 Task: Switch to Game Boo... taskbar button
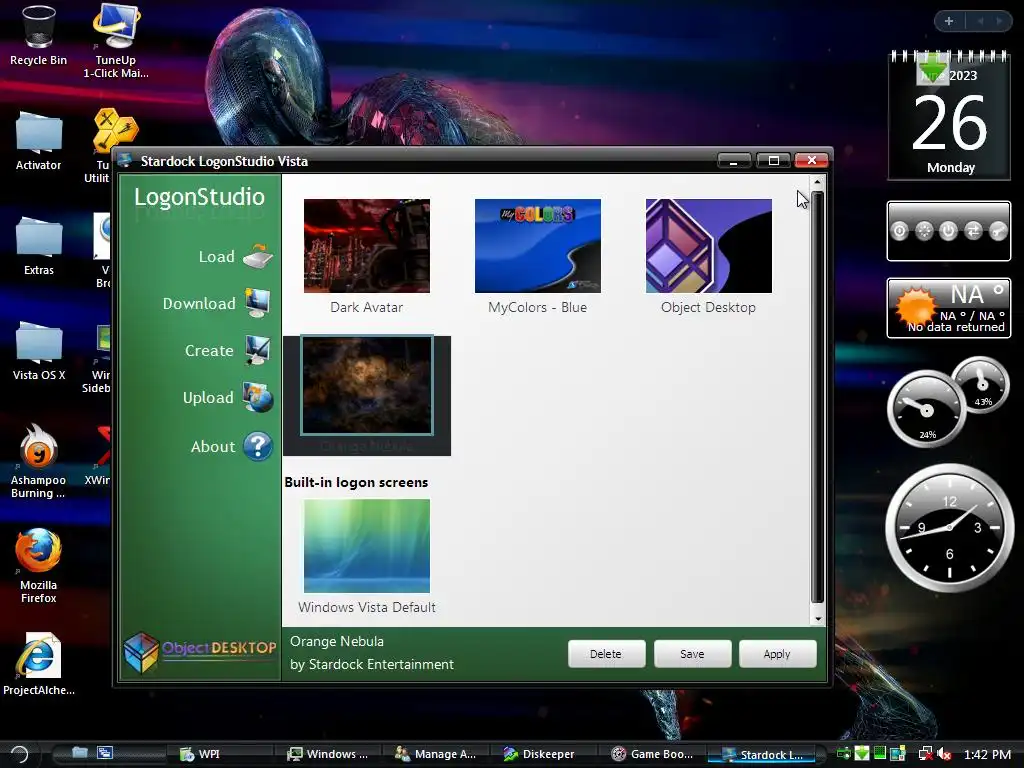tap(652, 754)
